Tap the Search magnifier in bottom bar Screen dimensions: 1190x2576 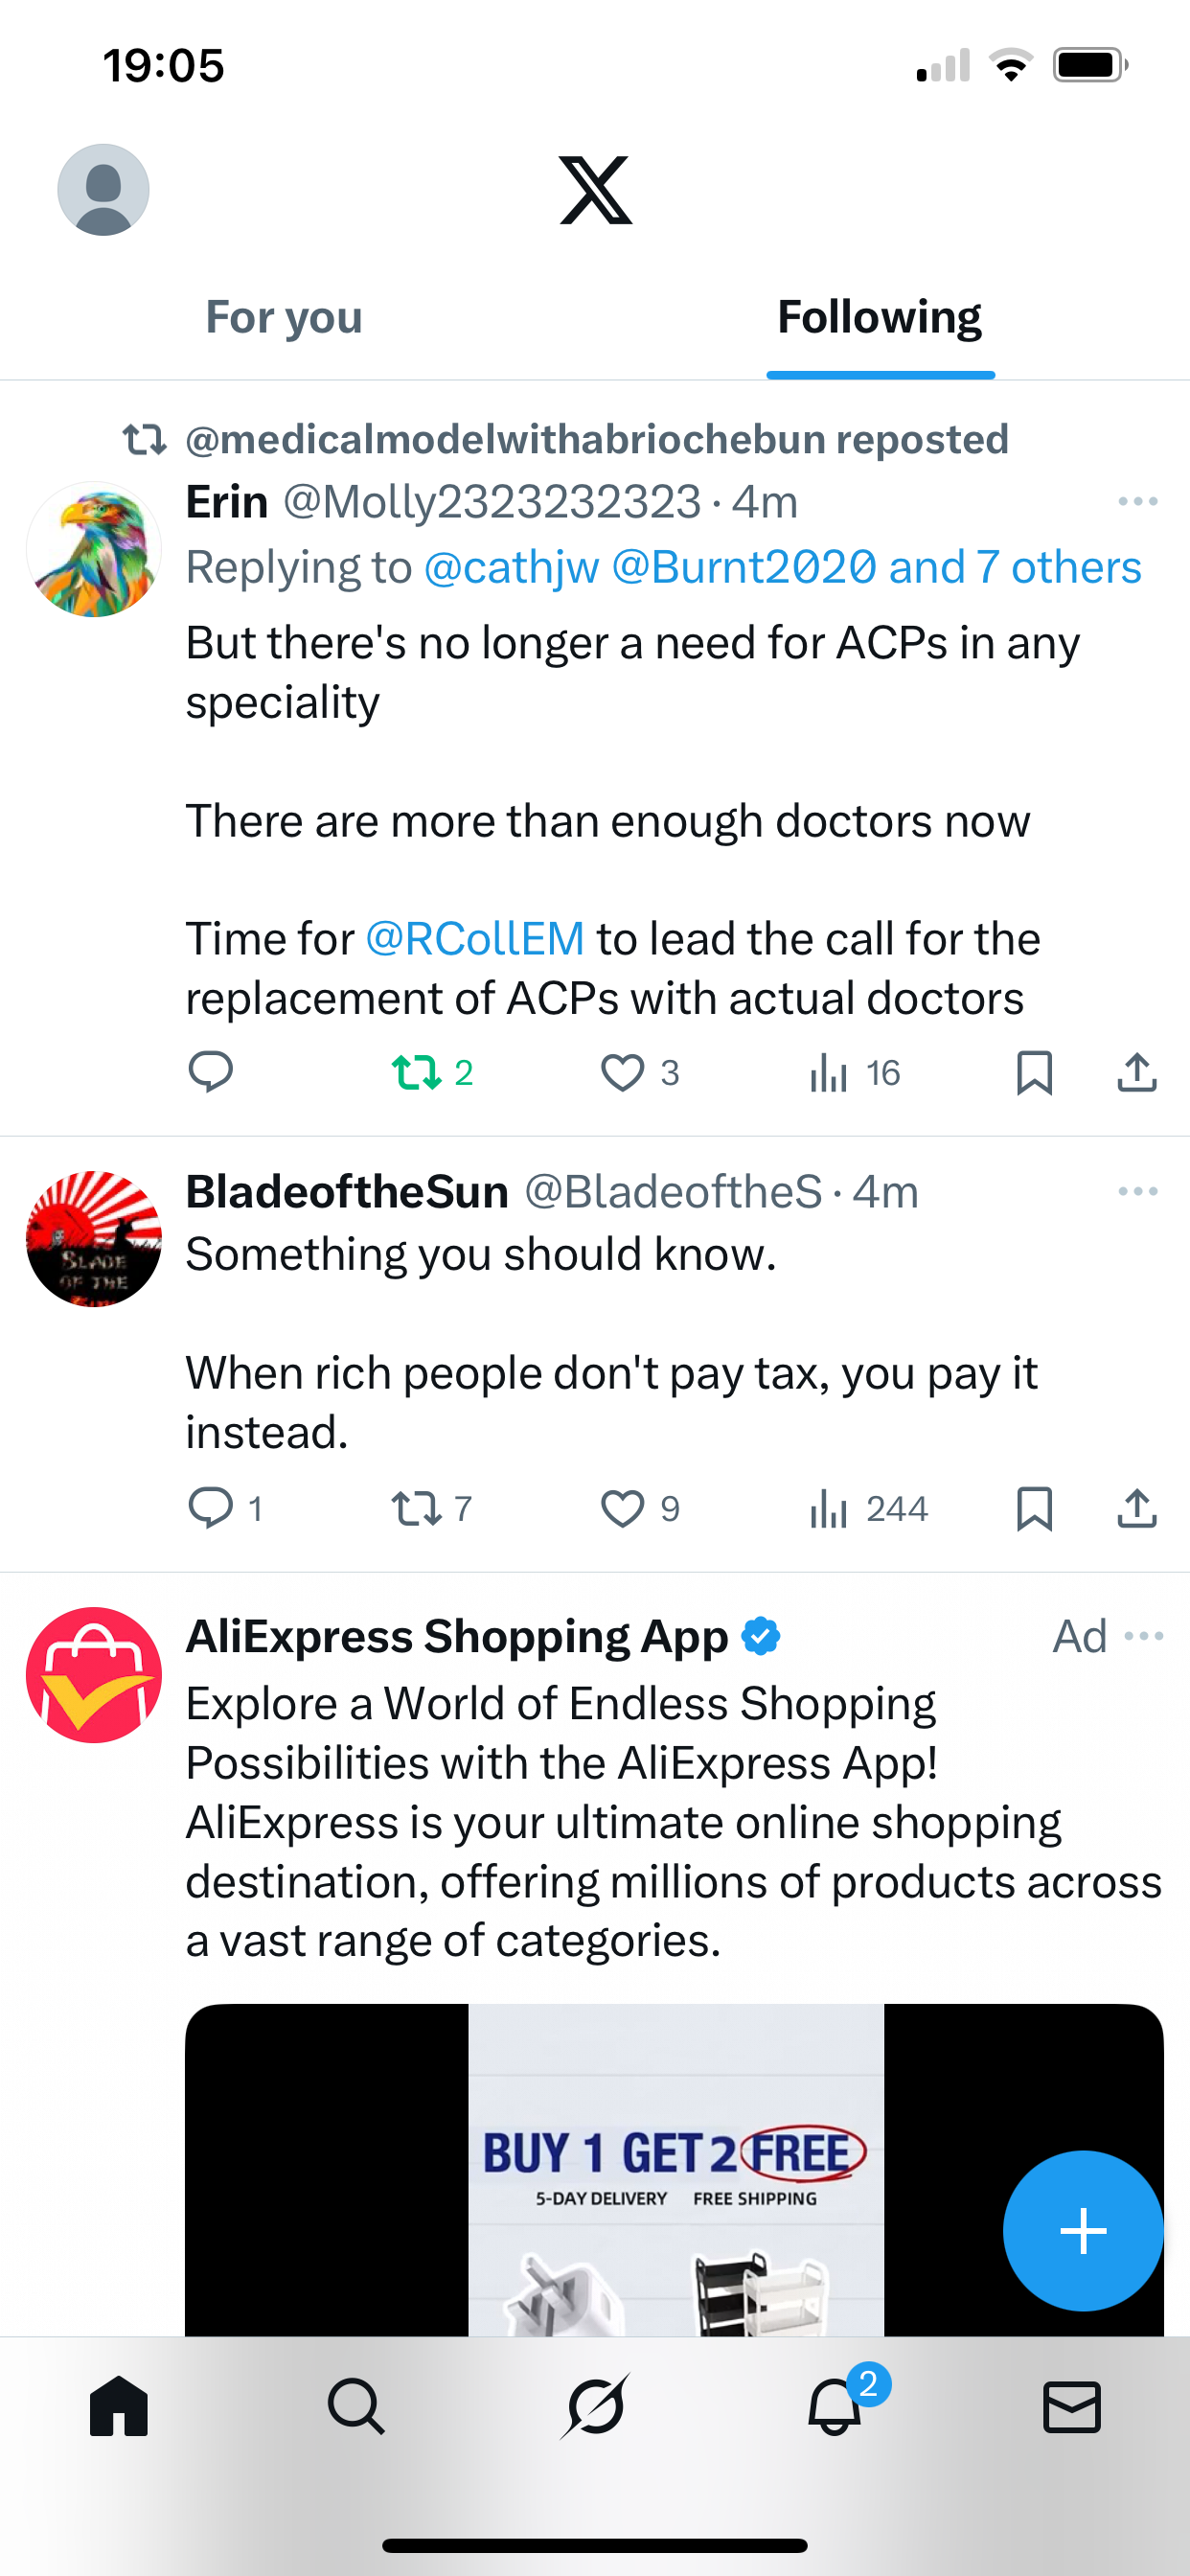(356, 2406)
